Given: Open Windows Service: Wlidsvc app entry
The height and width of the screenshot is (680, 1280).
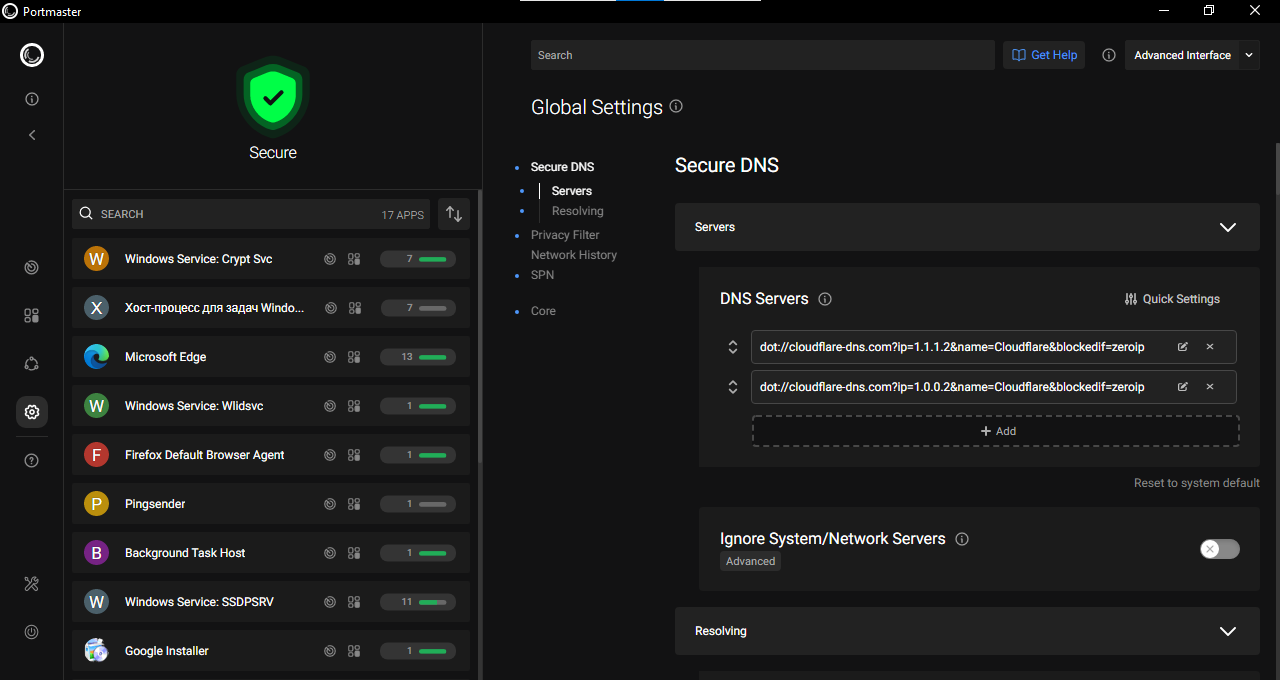Looking at the screenshot, I should (x=271, y=406).
